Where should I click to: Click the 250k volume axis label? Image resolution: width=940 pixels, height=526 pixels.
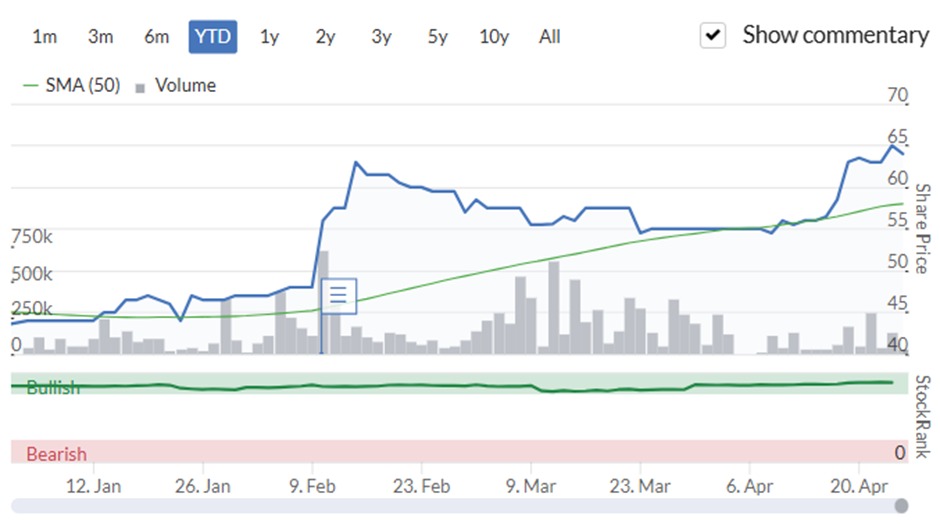click(x=32, y=309)
